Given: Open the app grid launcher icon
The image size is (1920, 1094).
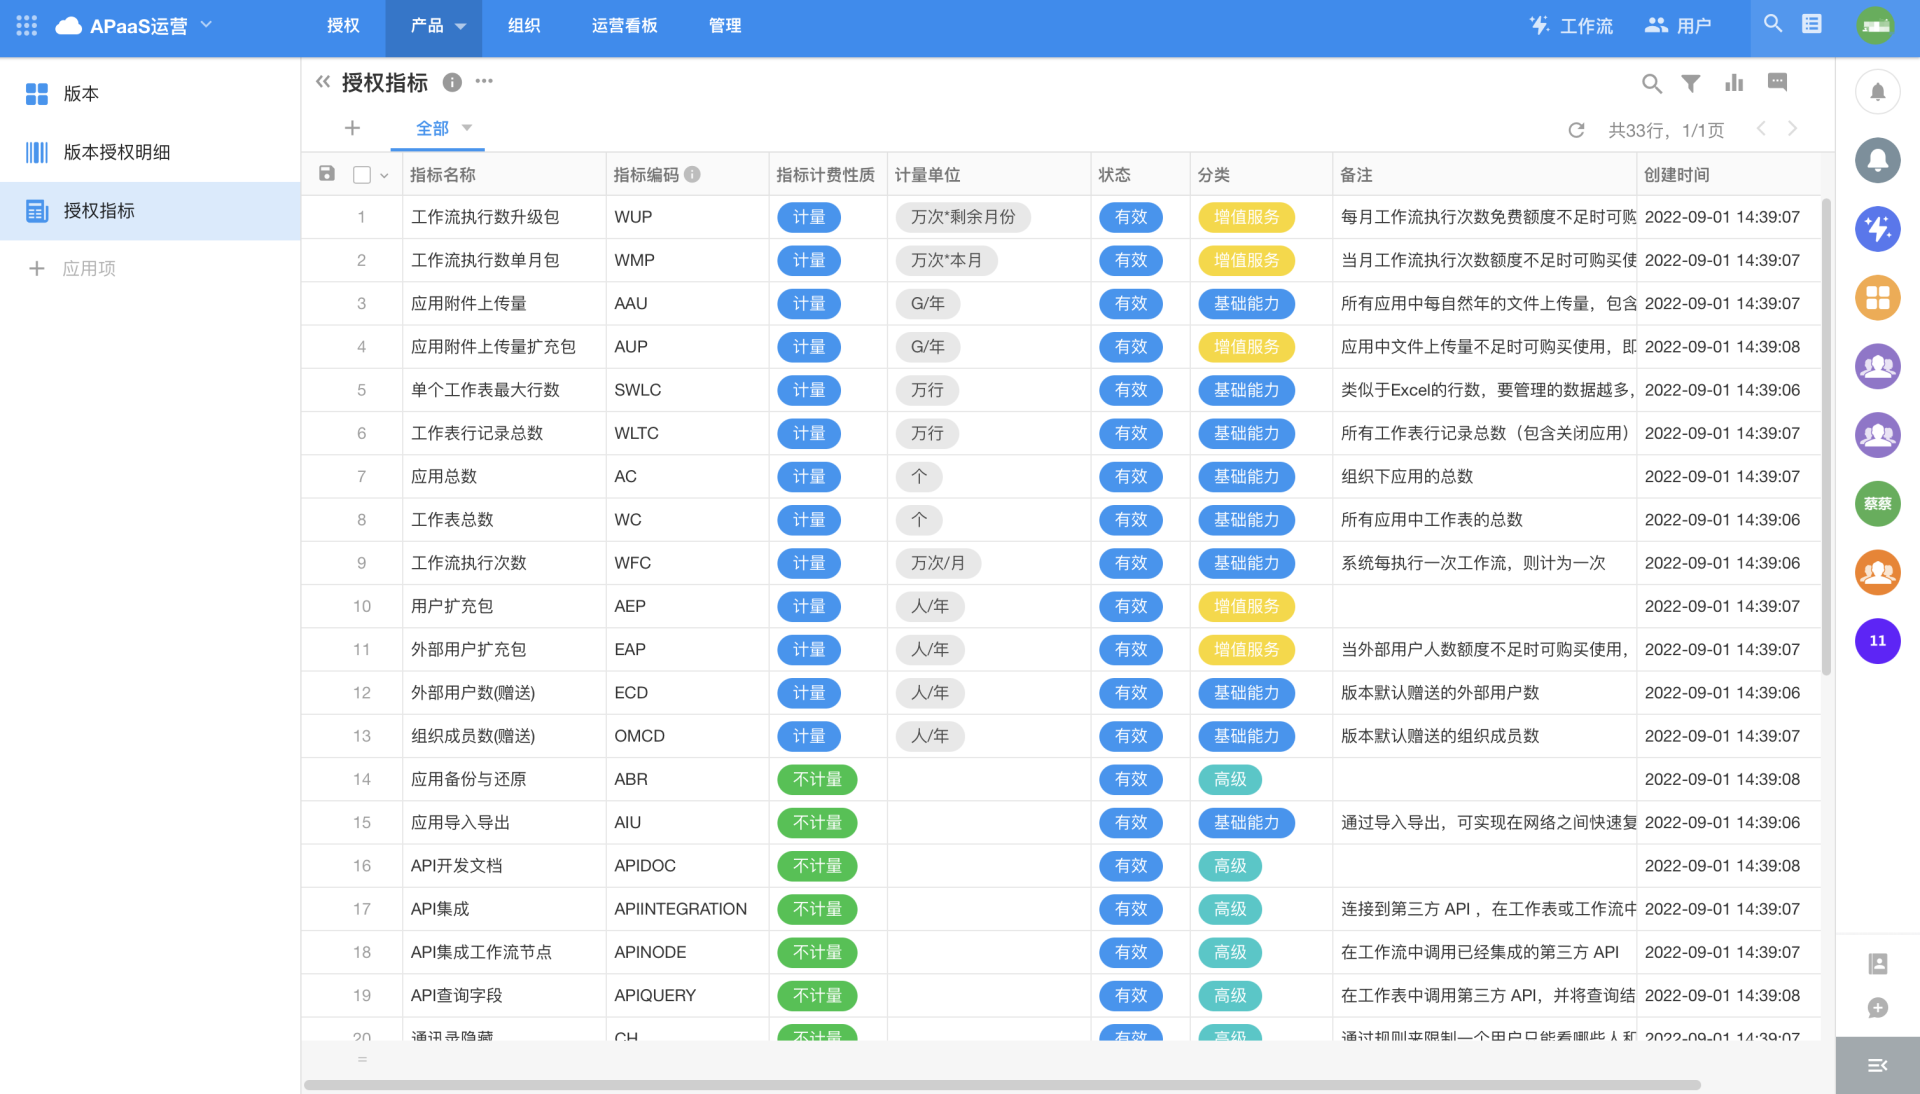Looking at the screenshot, I should tap(27, 26).
